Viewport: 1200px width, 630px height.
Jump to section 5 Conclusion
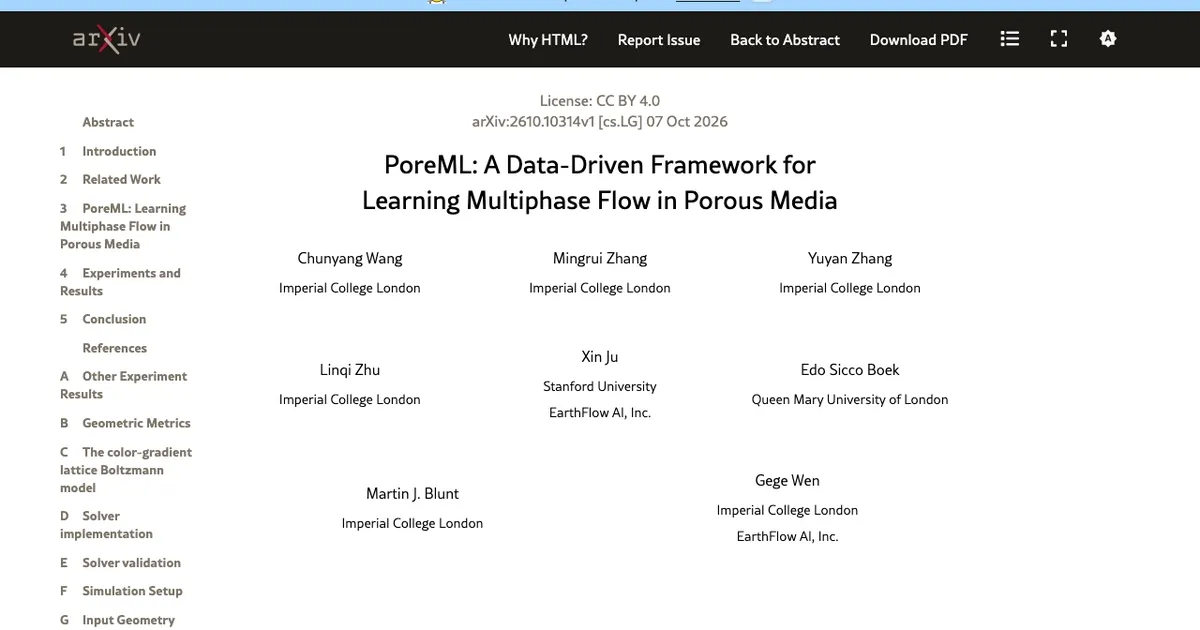tap(103, 319)
